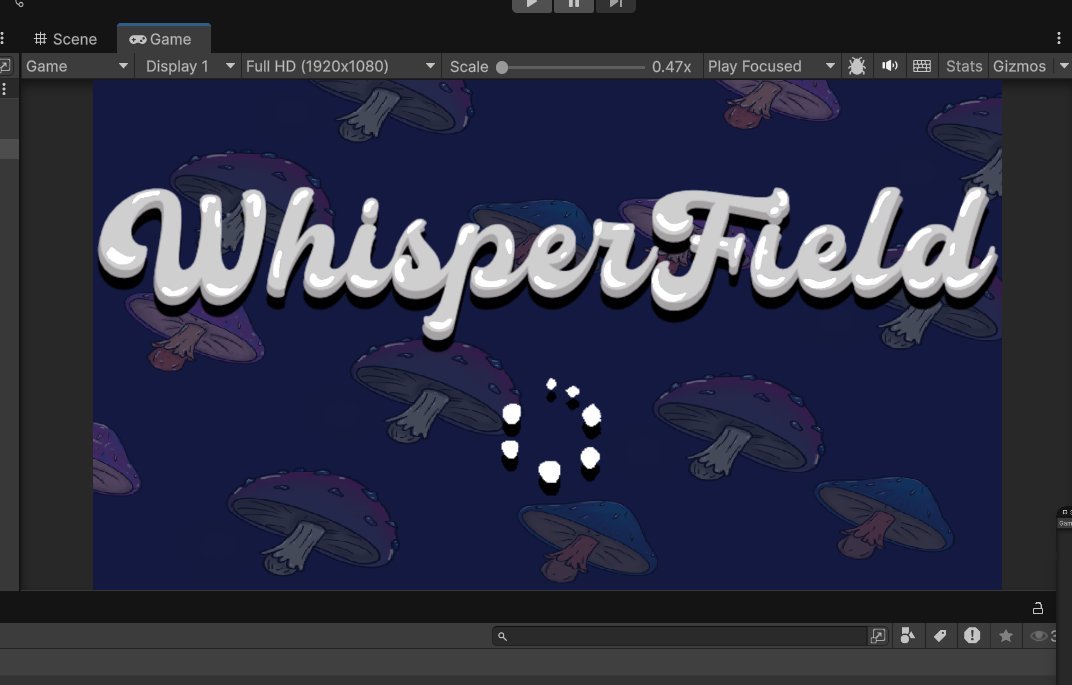Filter favorites using the star icon
The width and height of the screenshot is (1072, 685).
click(x=1005, y=635)
